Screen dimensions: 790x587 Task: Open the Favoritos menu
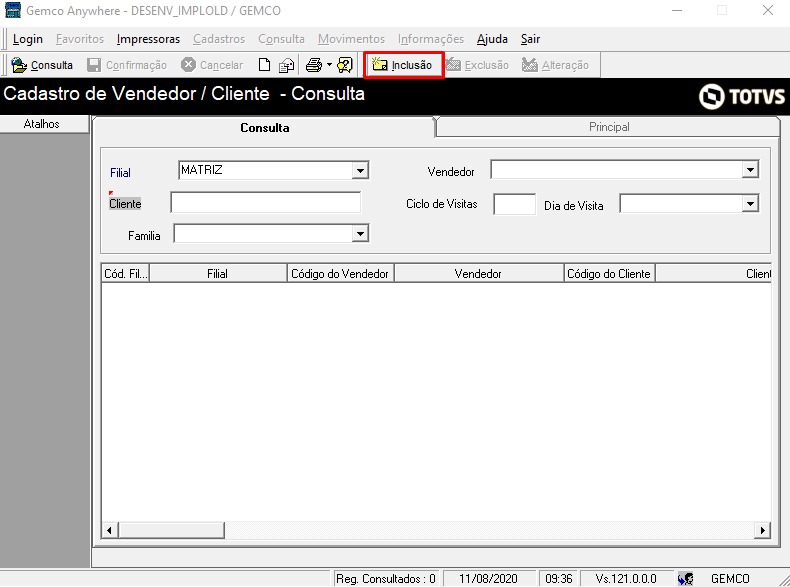tap(80, 39)
